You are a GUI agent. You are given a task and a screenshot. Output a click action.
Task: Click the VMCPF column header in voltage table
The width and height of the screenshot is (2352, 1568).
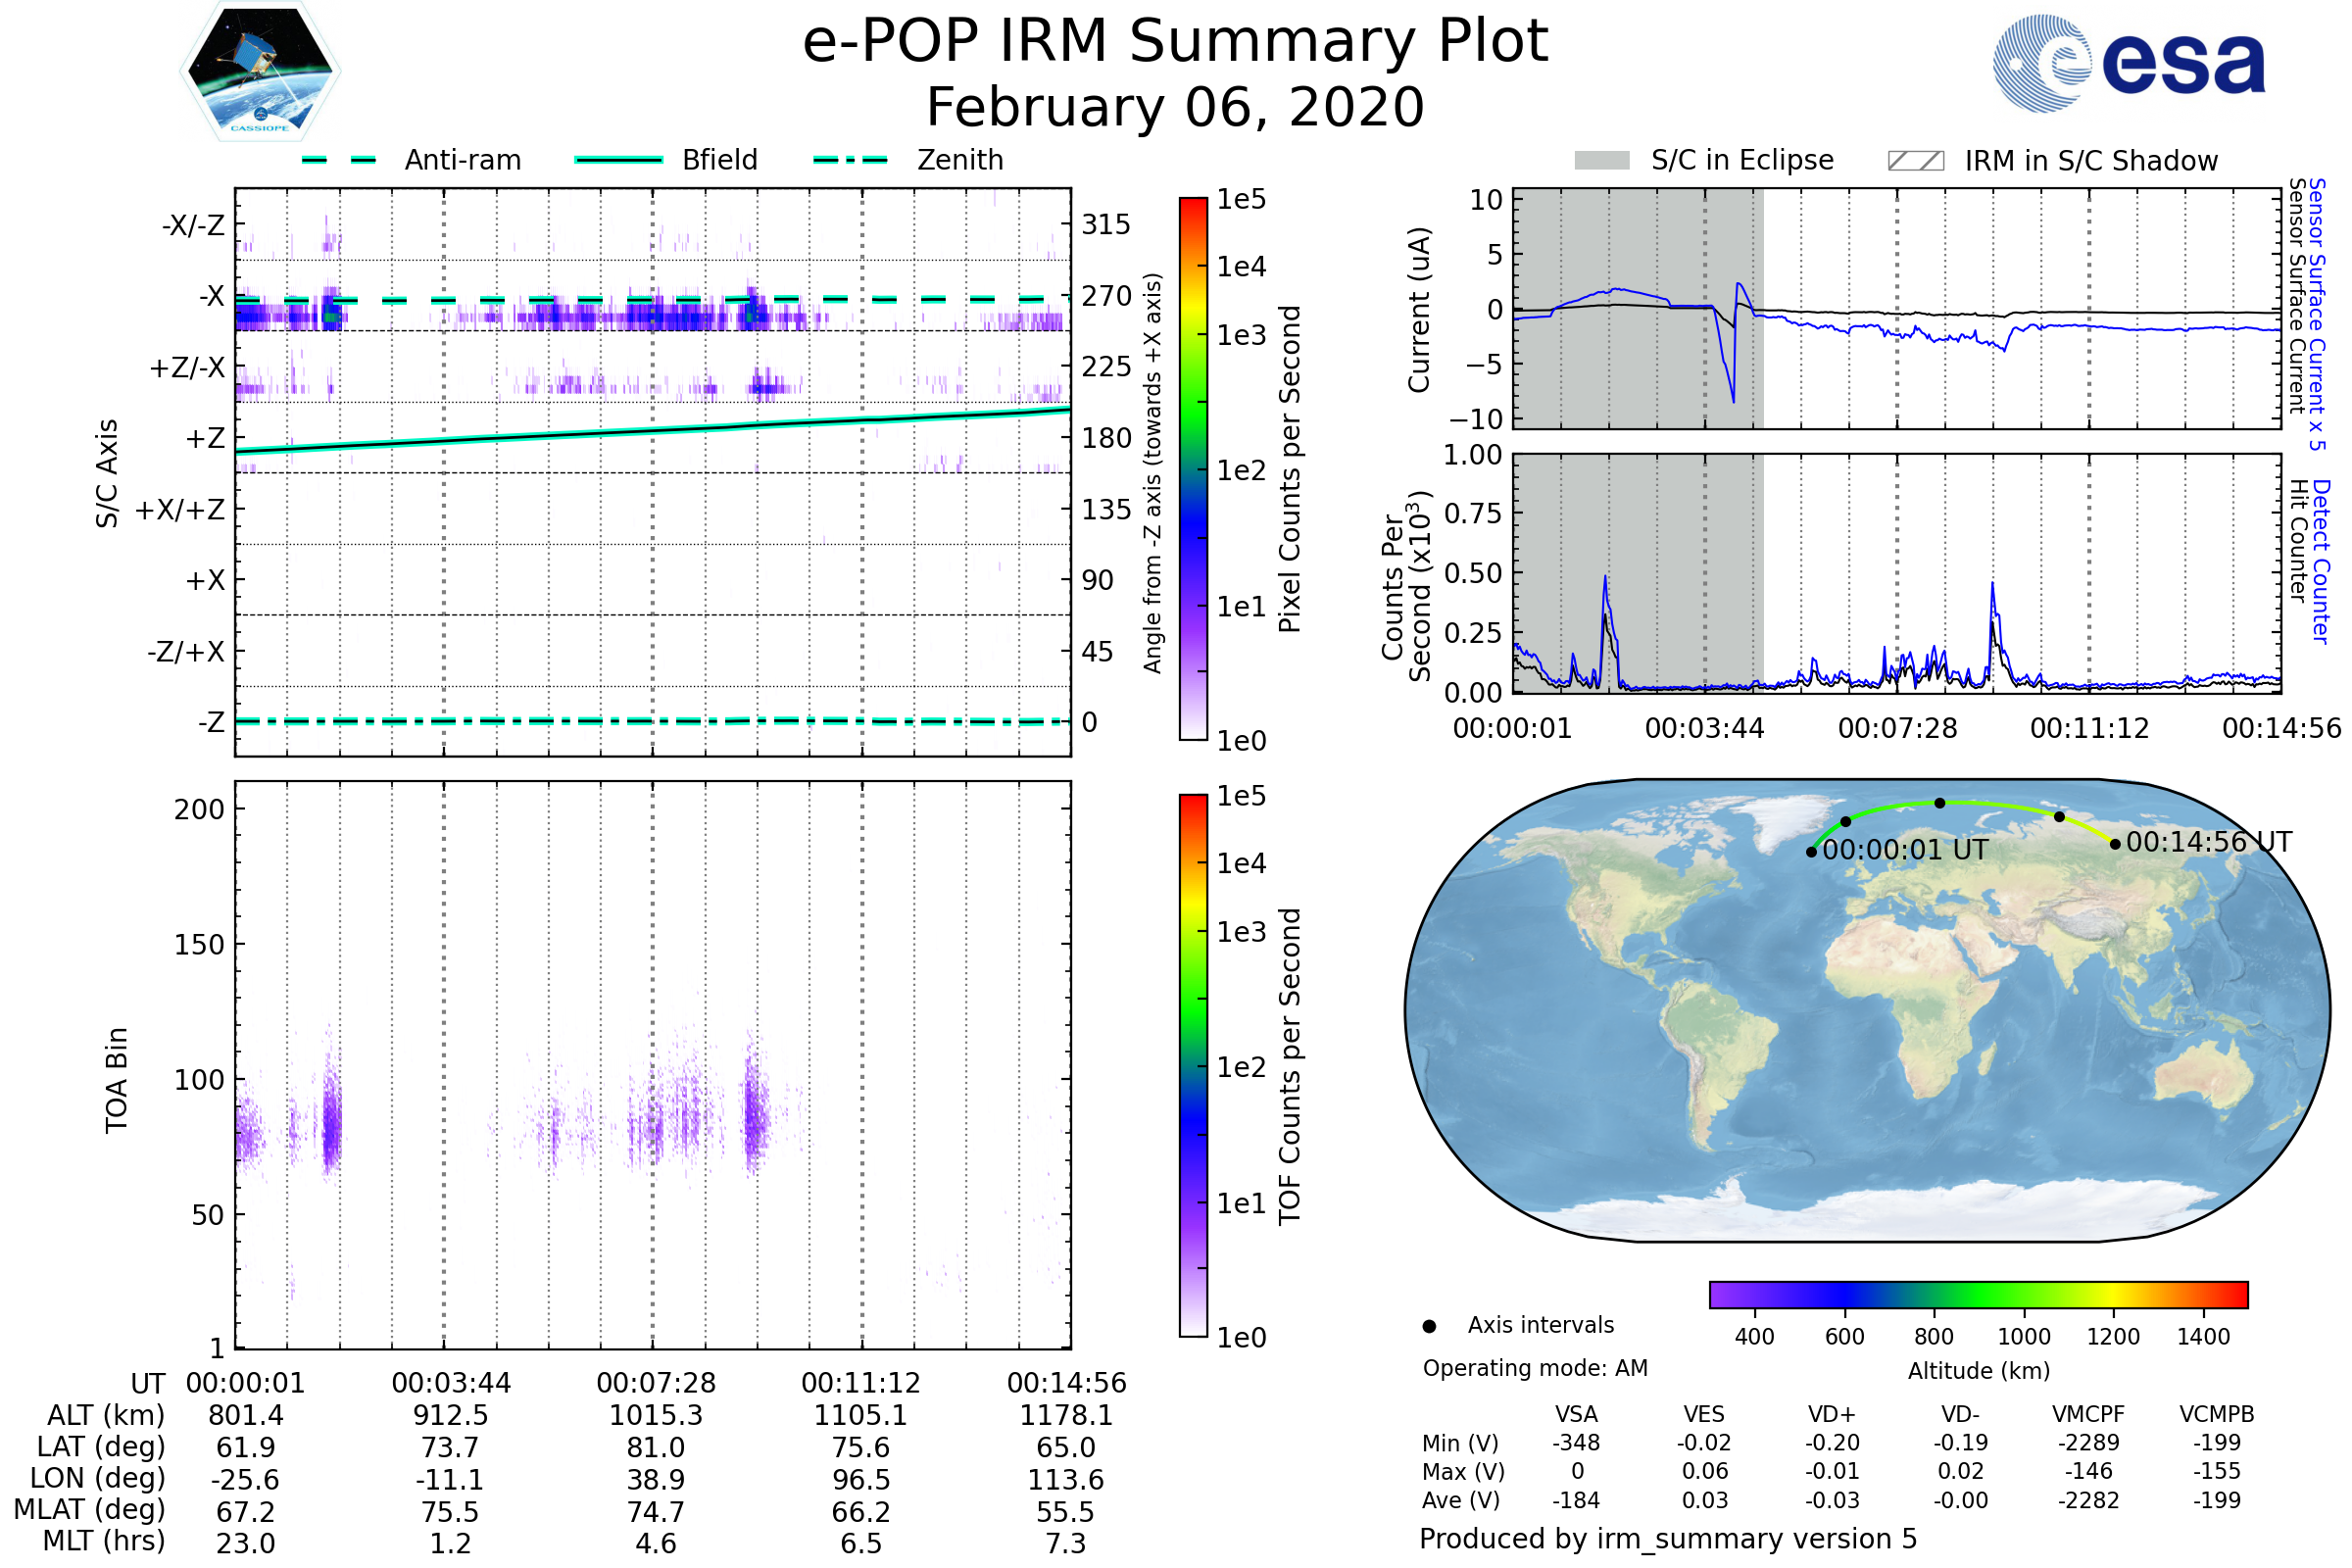click(2088, 1414)
